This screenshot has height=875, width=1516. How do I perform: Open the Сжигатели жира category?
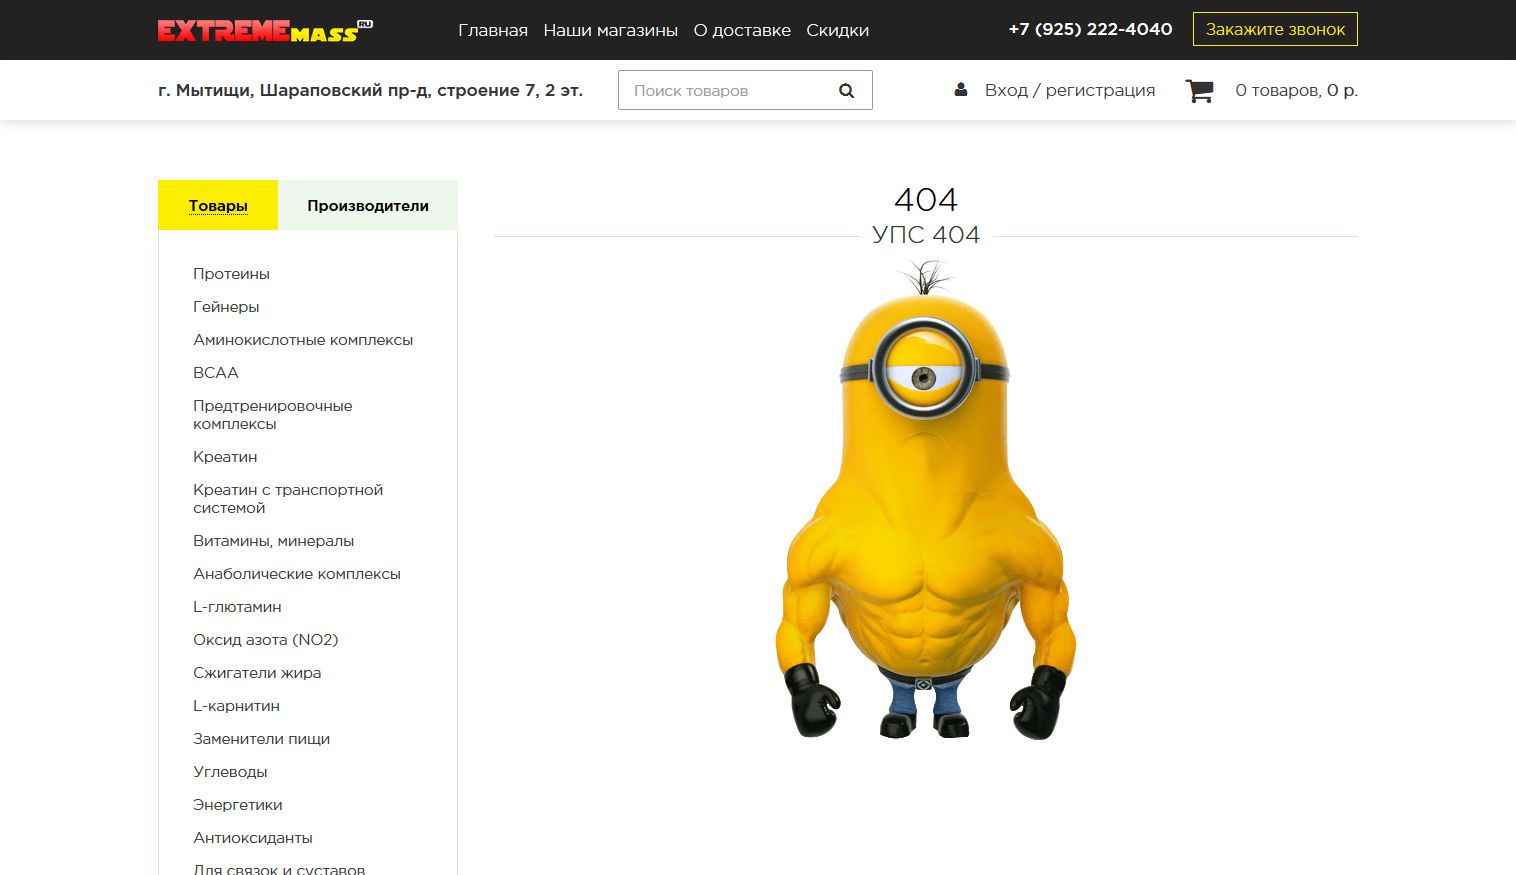point(257,672)
